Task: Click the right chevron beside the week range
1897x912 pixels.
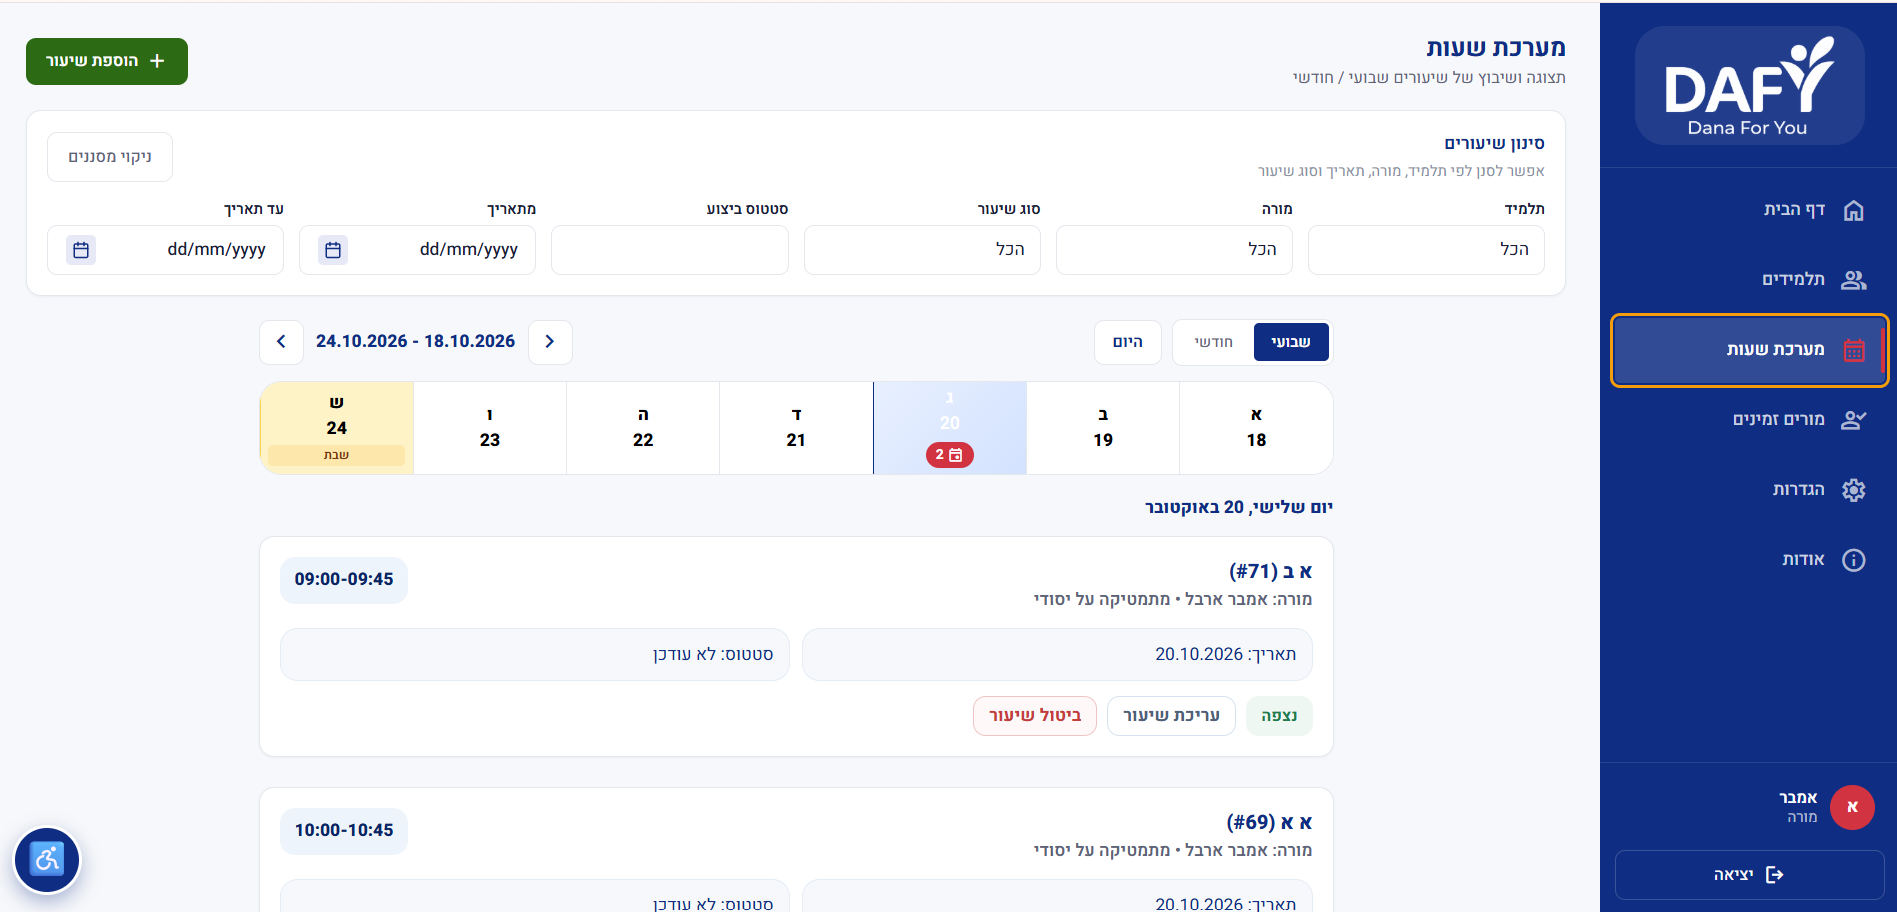Action: [550, 342]
